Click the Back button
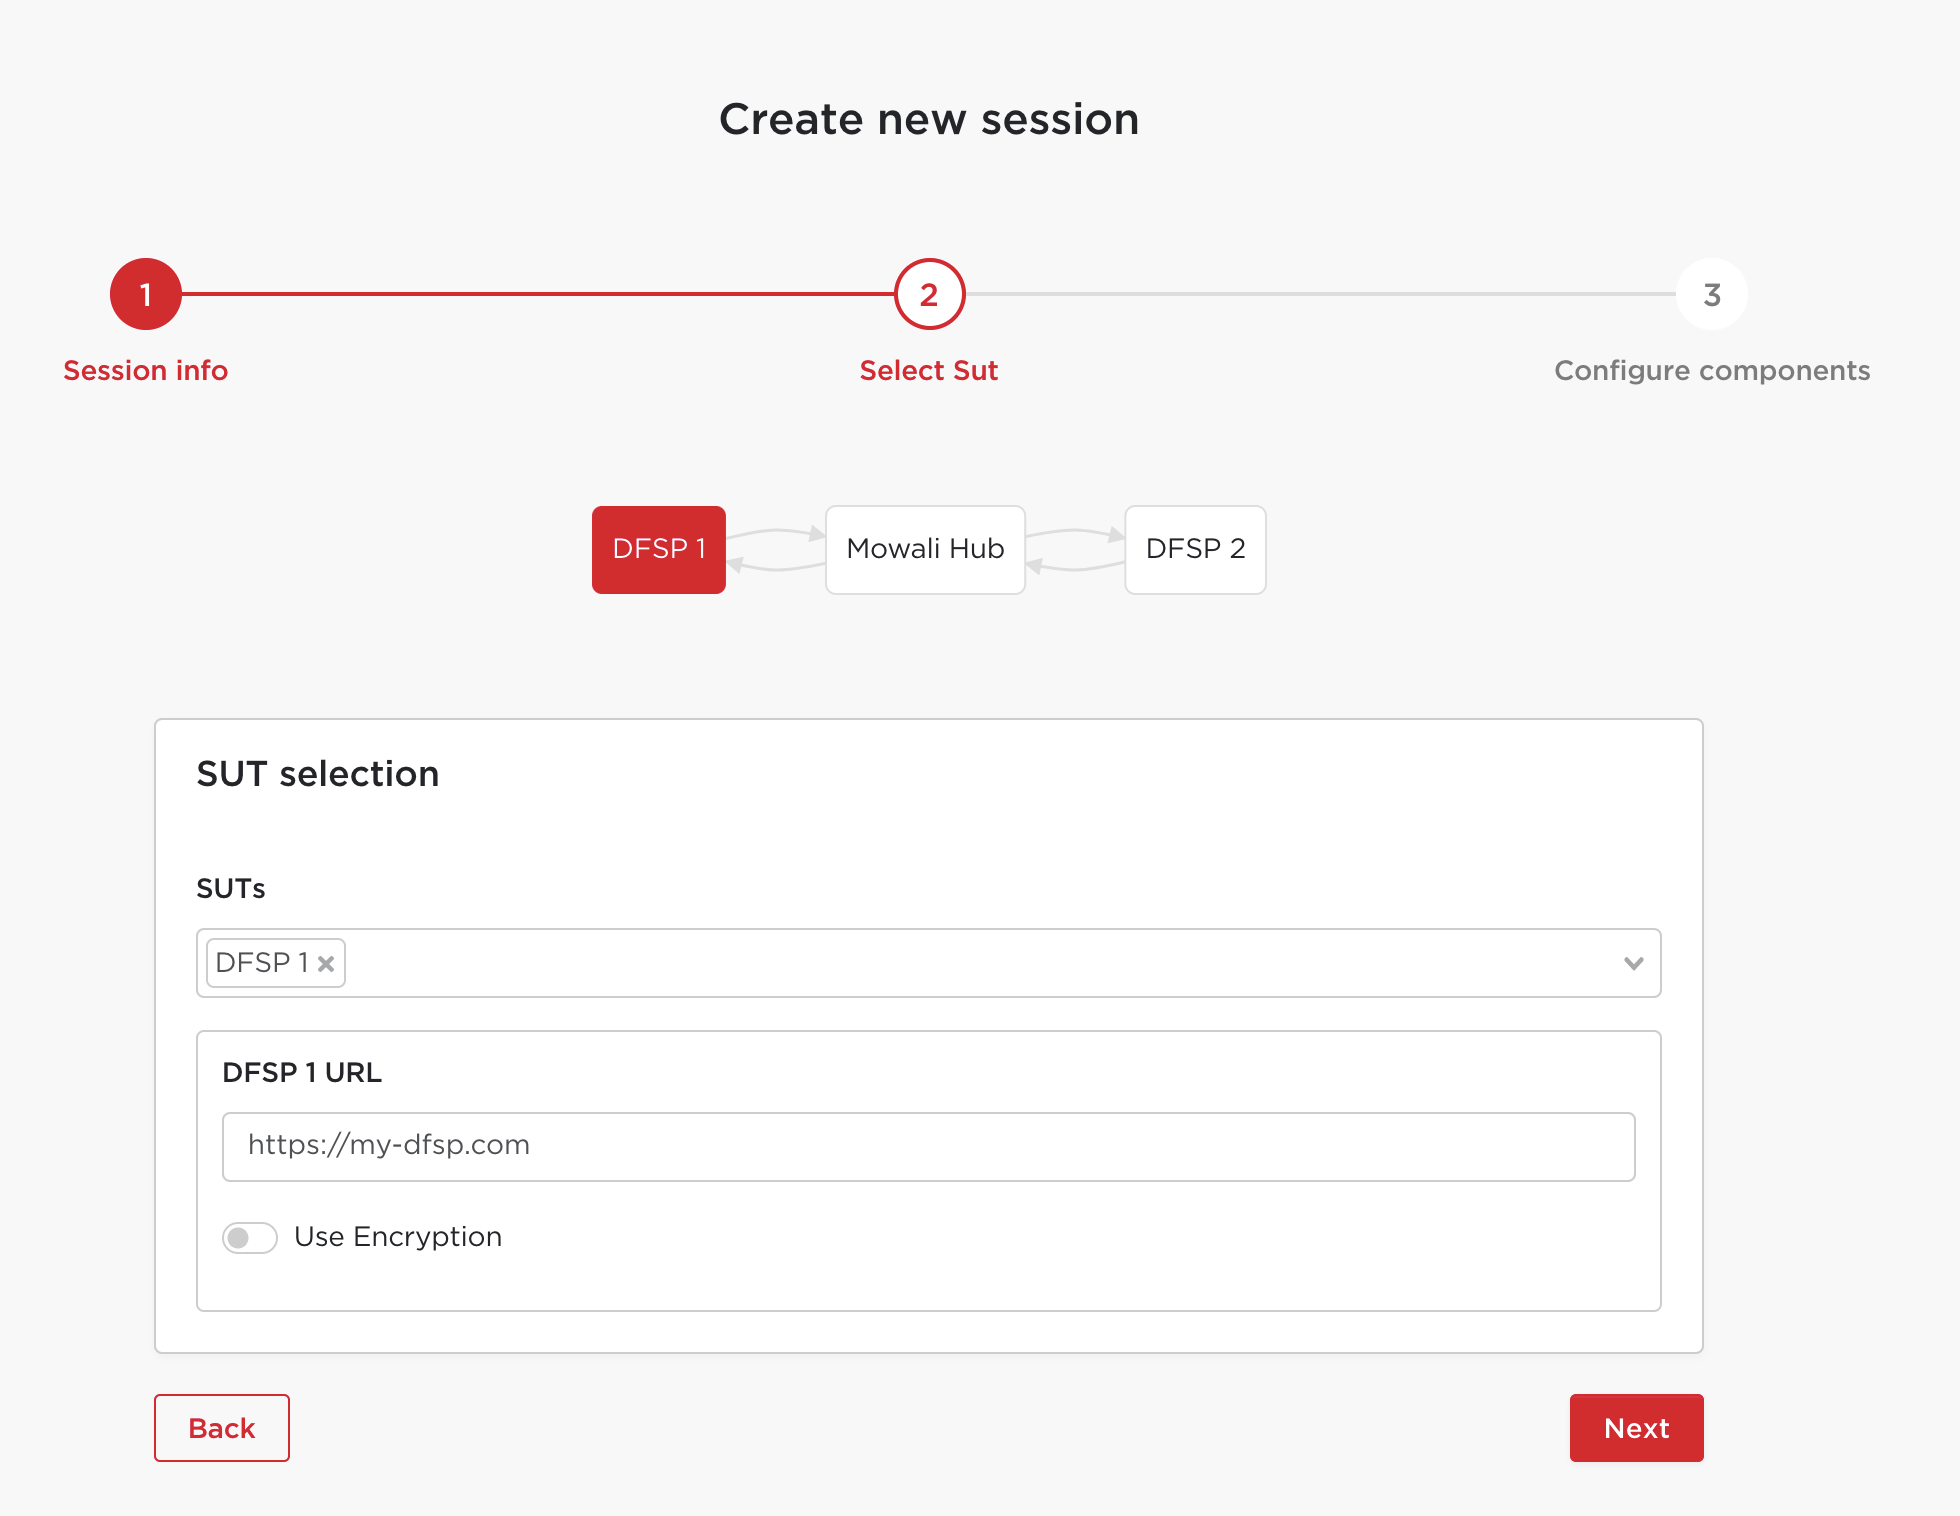 221,1429
